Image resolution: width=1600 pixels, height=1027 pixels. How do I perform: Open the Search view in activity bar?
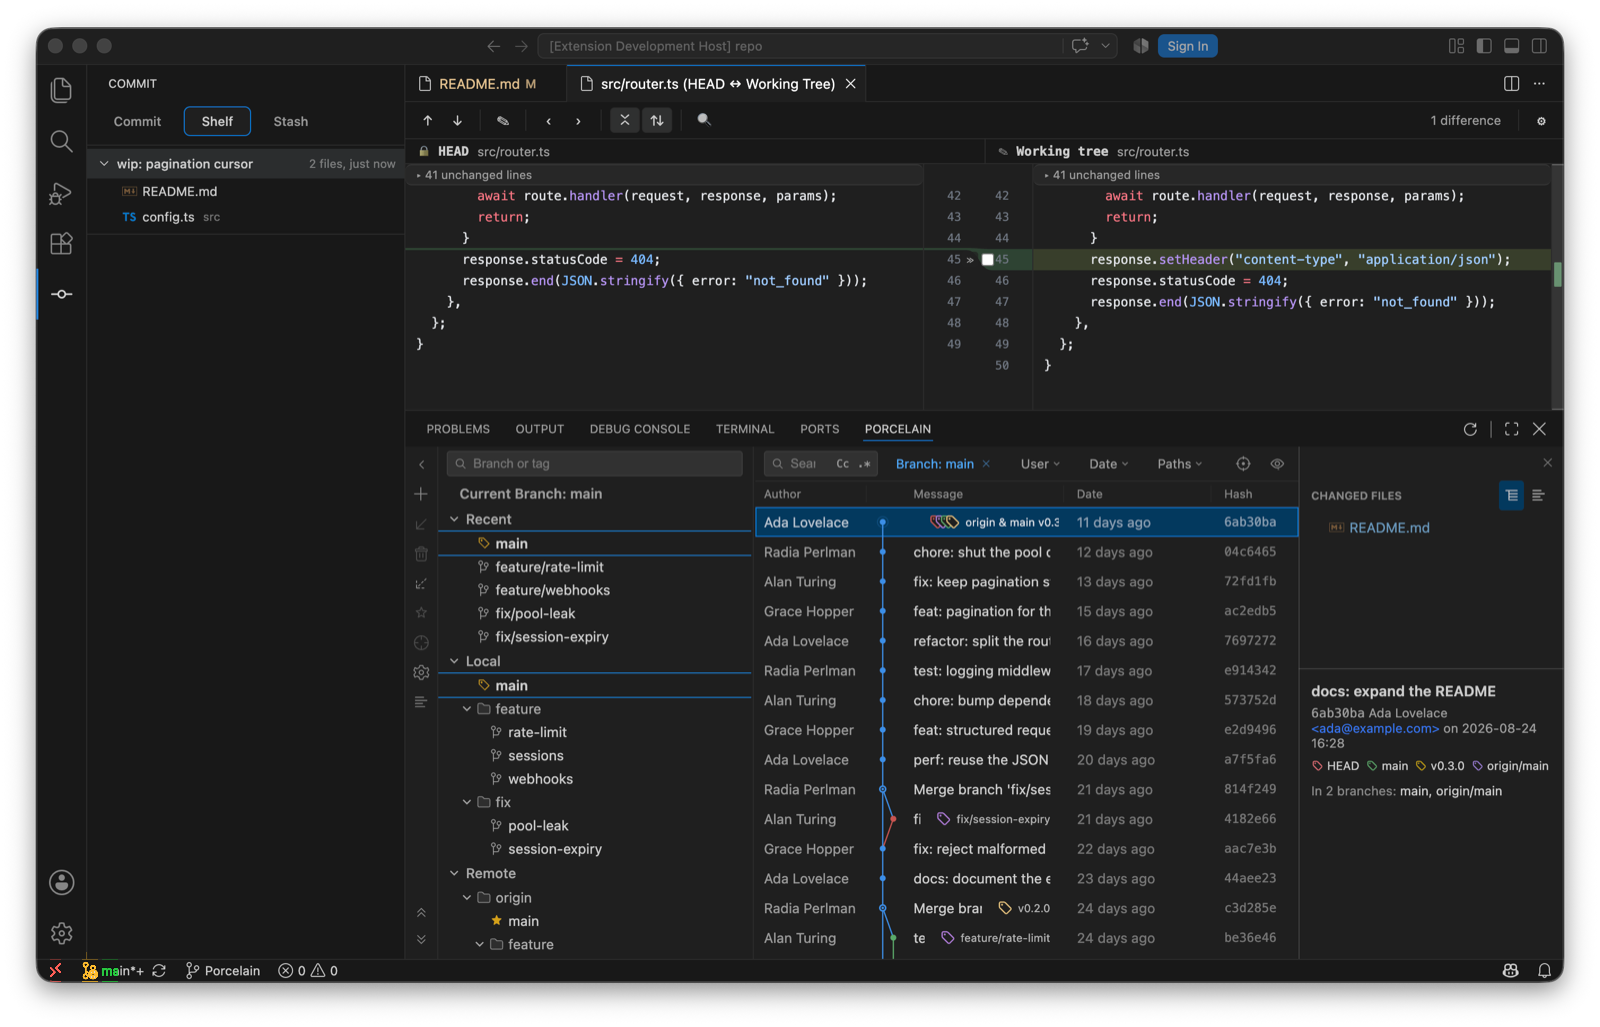(61, 141)
